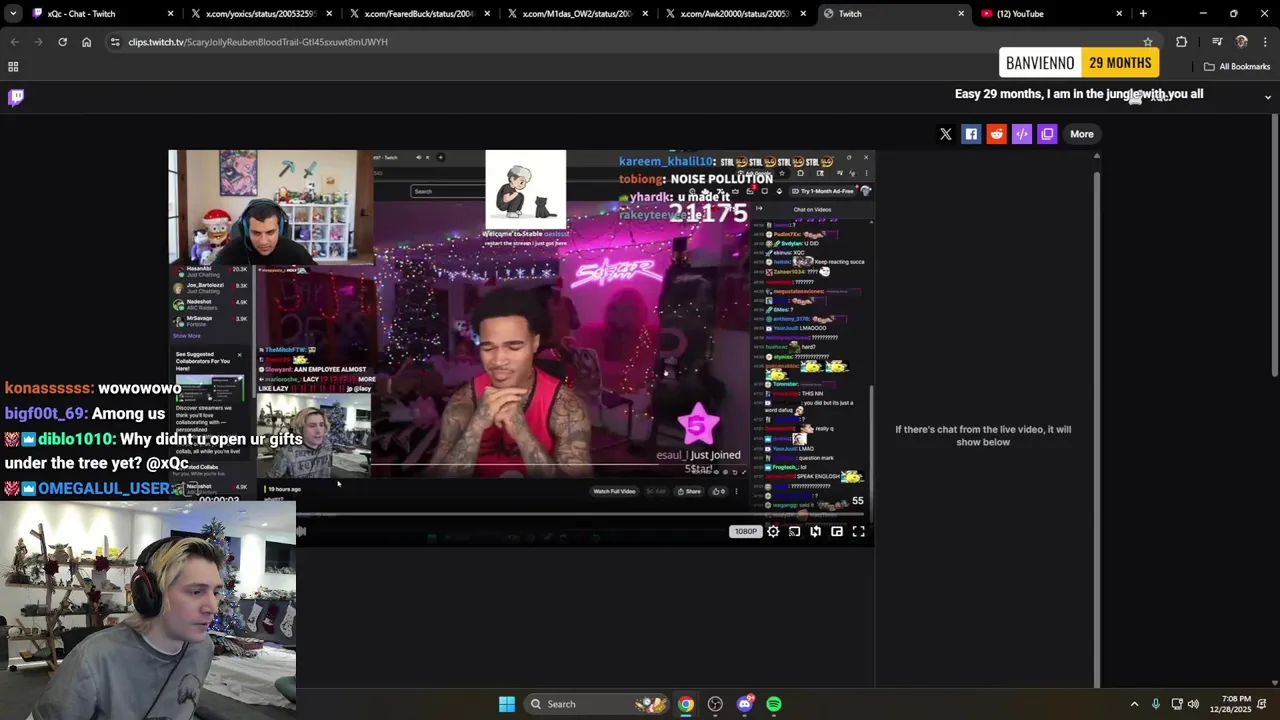Open Spotify from the taskbar
The width and height of the screenshot is (1280, 720).
tap(774, 704)
